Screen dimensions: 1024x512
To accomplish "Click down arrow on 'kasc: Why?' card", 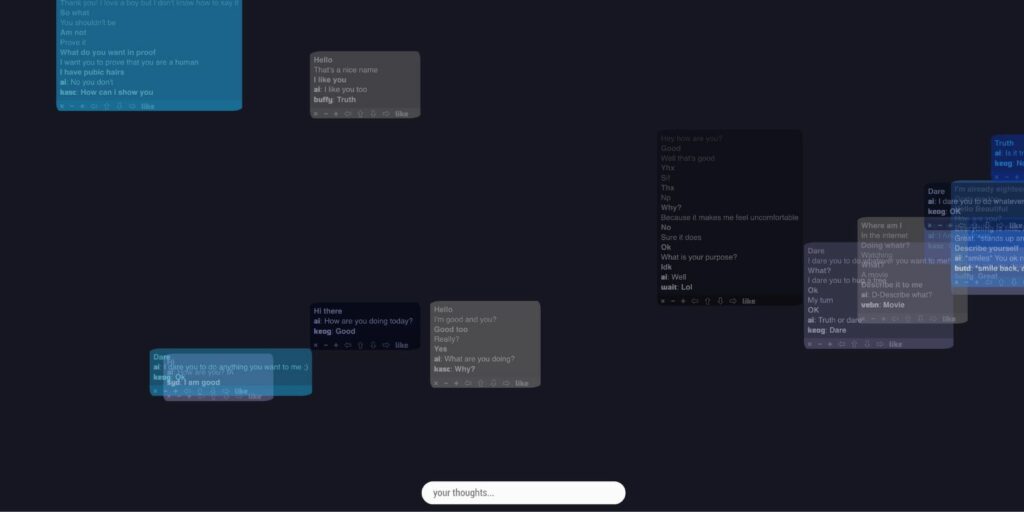I will pos(493,383).
